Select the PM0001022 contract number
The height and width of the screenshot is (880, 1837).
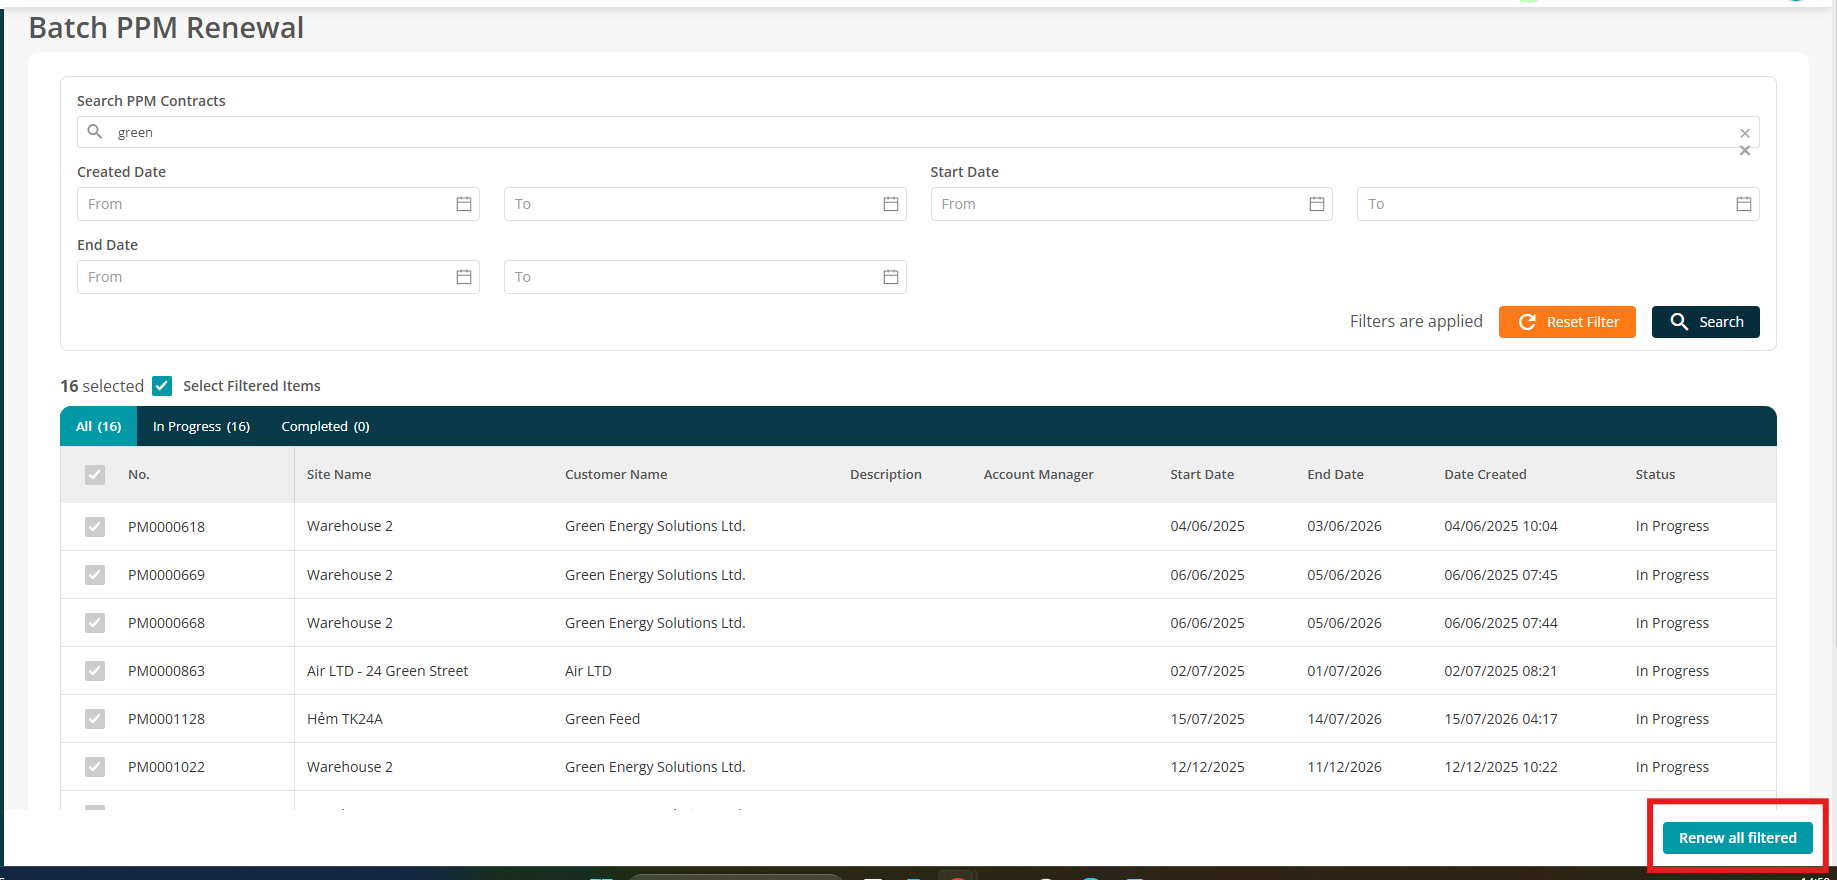166,767
